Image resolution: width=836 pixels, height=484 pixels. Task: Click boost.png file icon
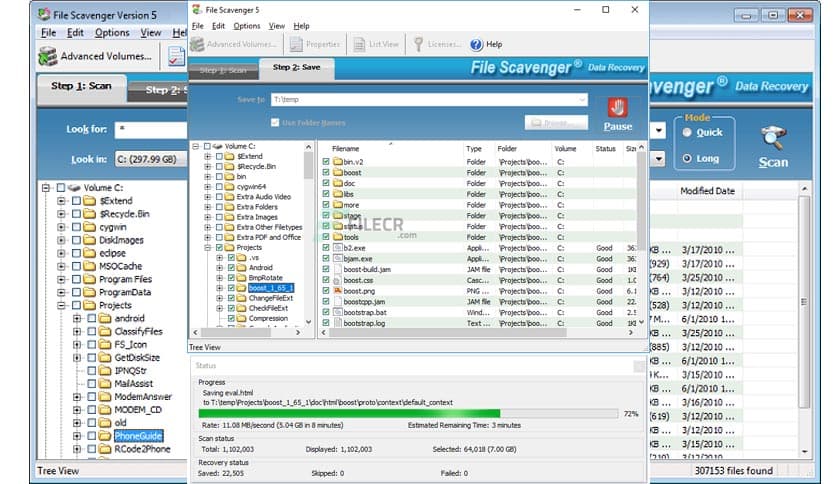337,291
